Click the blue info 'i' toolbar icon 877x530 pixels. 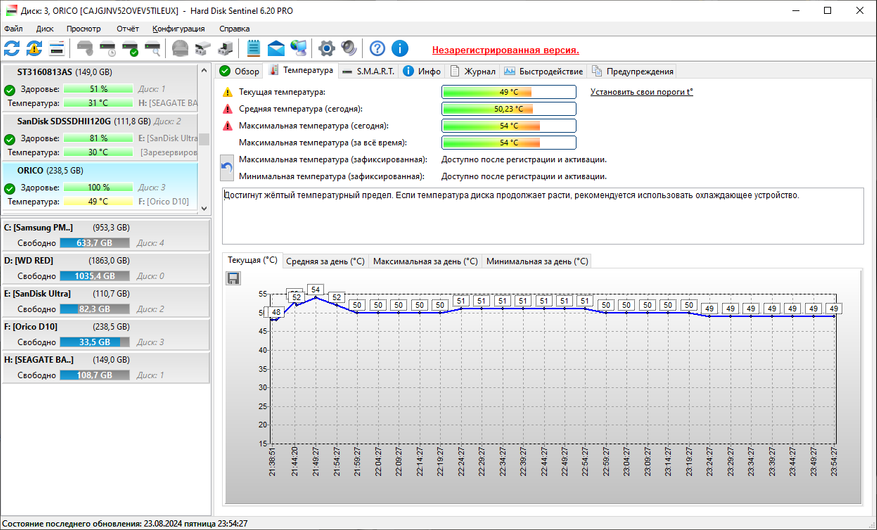click(400, 48)
